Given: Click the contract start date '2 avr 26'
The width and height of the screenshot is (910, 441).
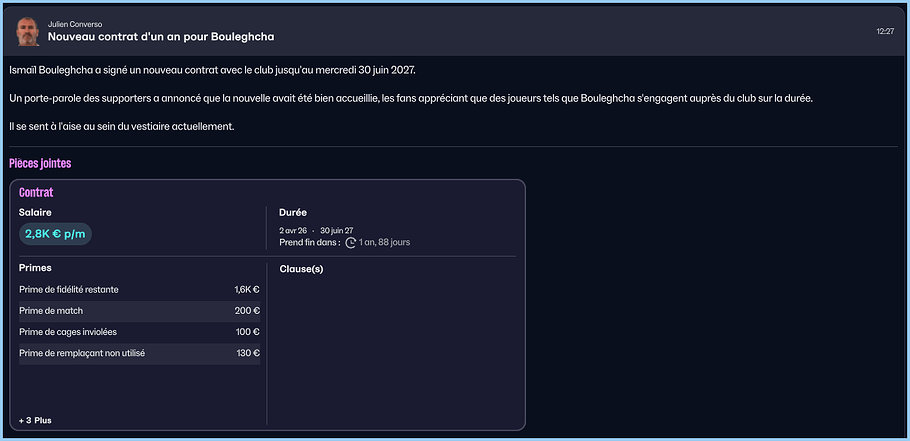Looking at the screenshot, I should [293, 230].
